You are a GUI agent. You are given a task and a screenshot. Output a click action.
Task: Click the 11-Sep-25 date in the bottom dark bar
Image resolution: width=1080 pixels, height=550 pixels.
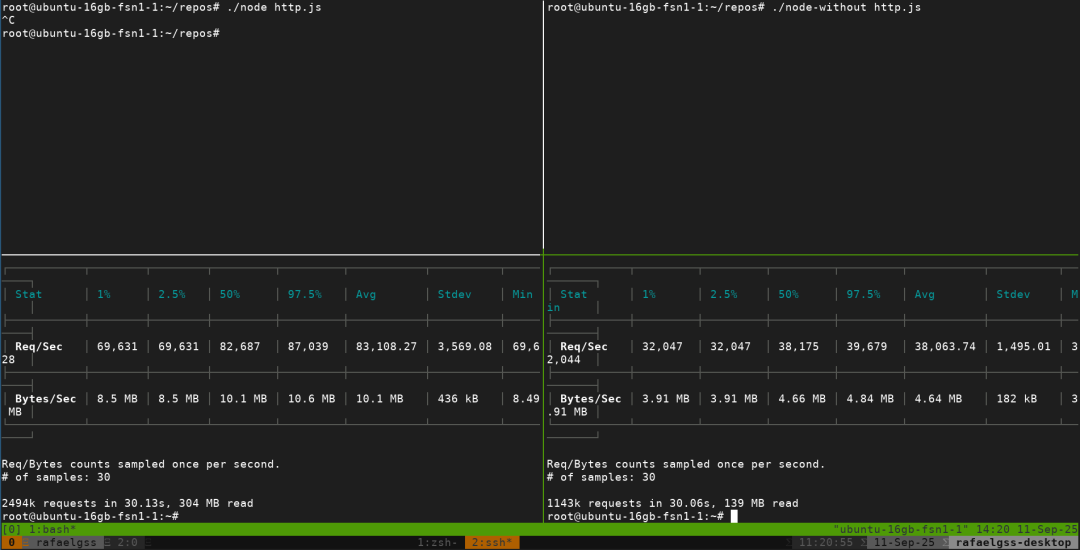coord(904,542)
